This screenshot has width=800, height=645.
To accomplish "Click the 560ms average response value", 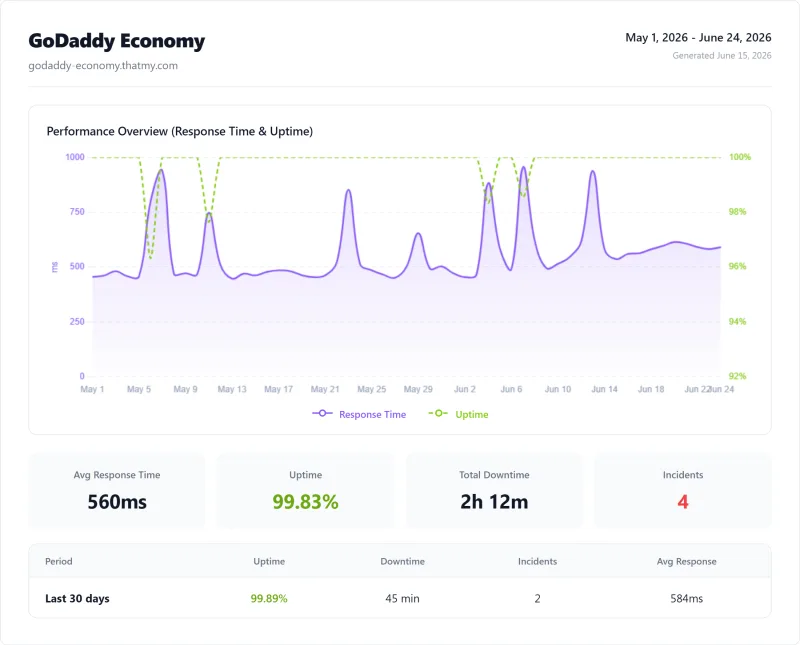I will (117, 502).
